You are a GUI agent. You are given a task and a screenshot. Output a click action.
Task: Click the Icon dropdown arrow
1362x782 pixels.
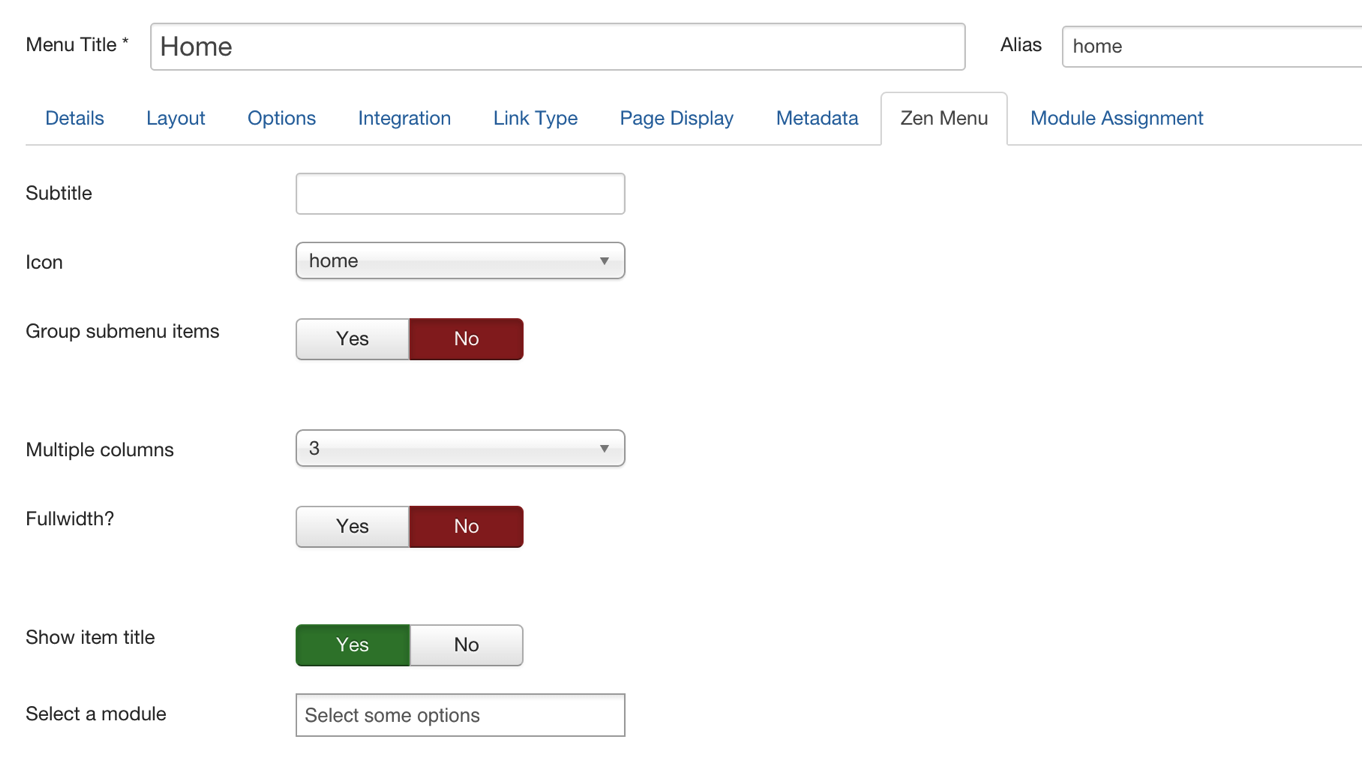tap(604, 261)
